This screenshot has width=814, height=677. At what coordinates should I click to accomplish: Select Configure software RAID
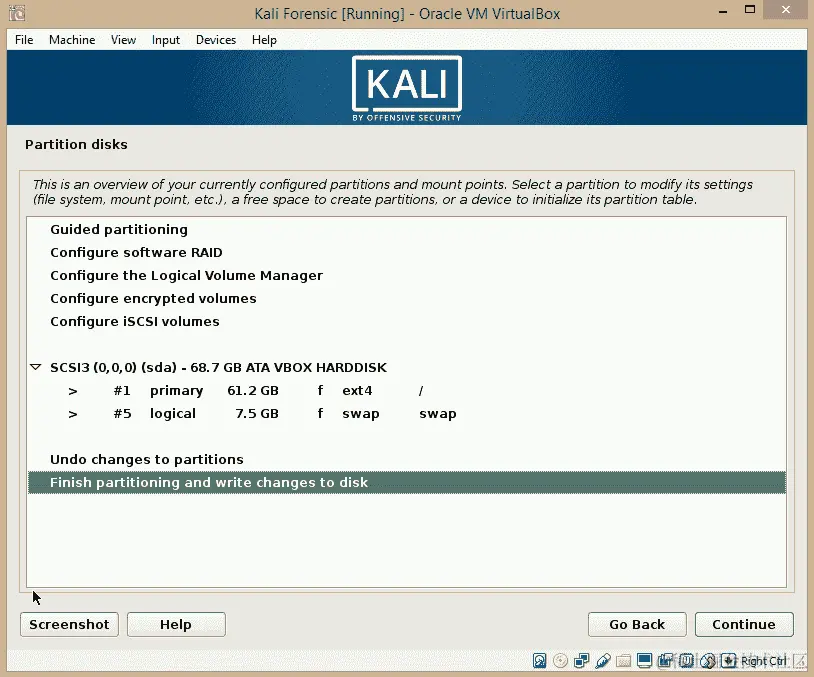(406, 252)
